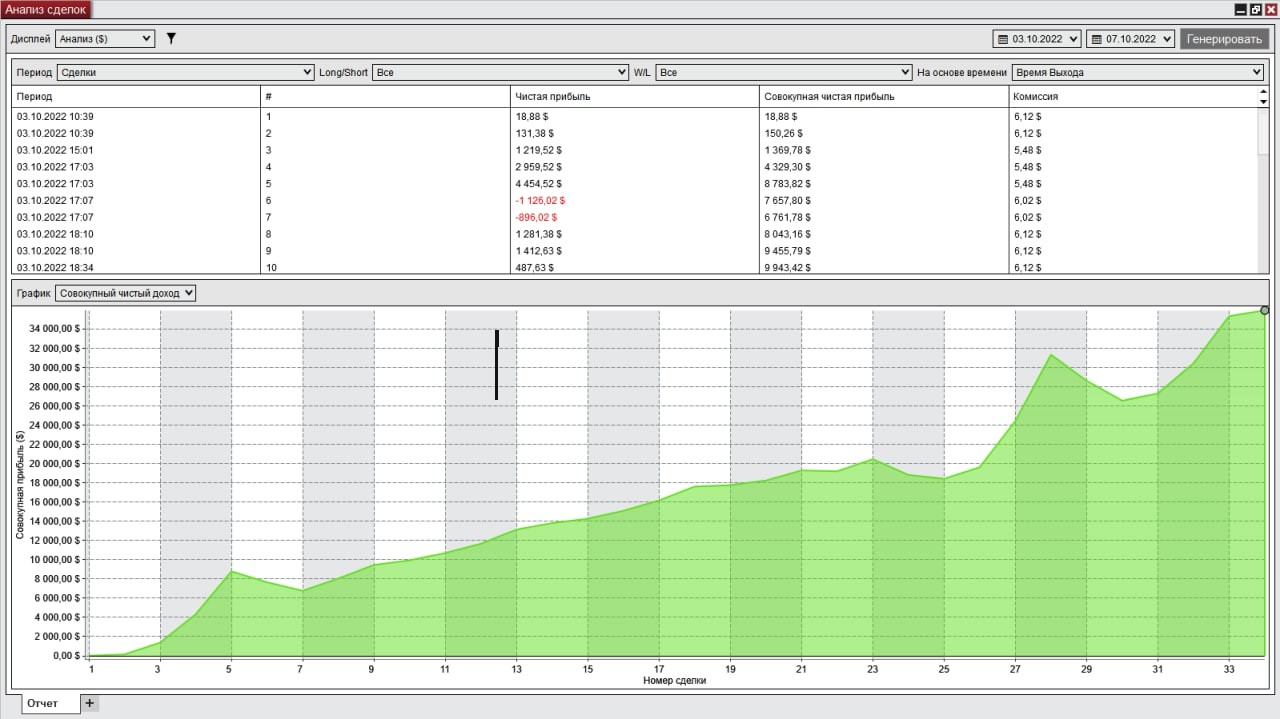Click the table scroll up arrow
Screen dimensions: 1280x719
coord(1262,92)
